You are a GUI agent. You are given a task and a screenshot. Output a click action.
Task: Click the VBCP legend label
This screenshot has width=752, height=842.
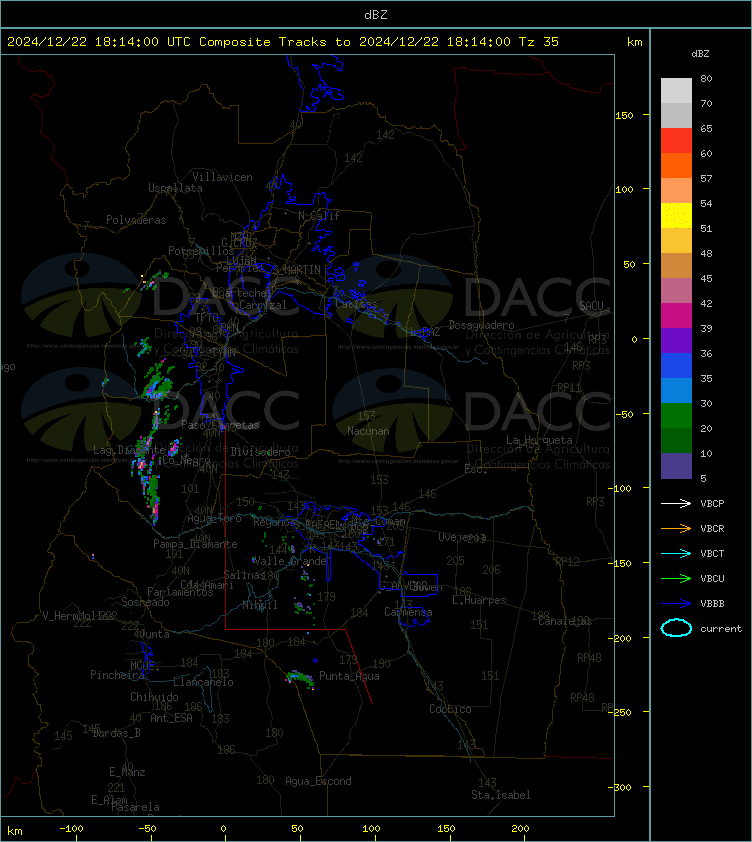tap(712, 504)
